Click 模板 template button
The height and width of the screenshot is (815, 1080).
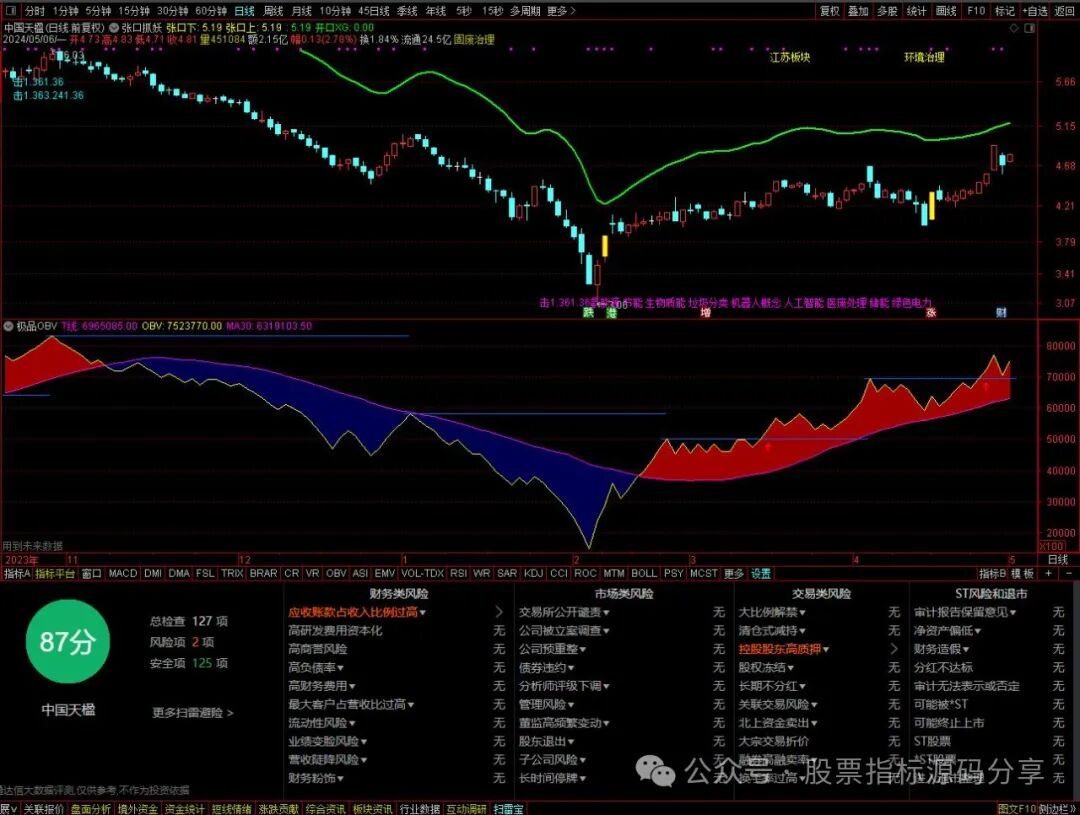pos(1023,573)
